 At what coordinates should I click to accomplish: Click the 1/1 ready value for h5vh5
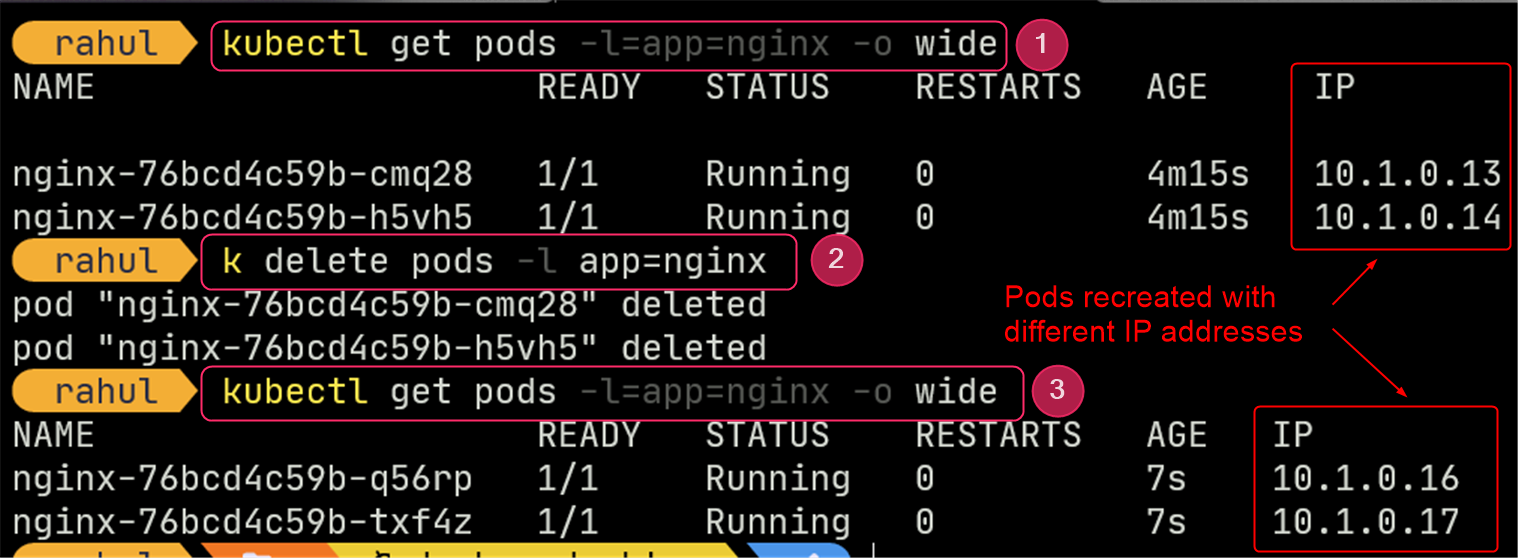(x=568, y=218)
